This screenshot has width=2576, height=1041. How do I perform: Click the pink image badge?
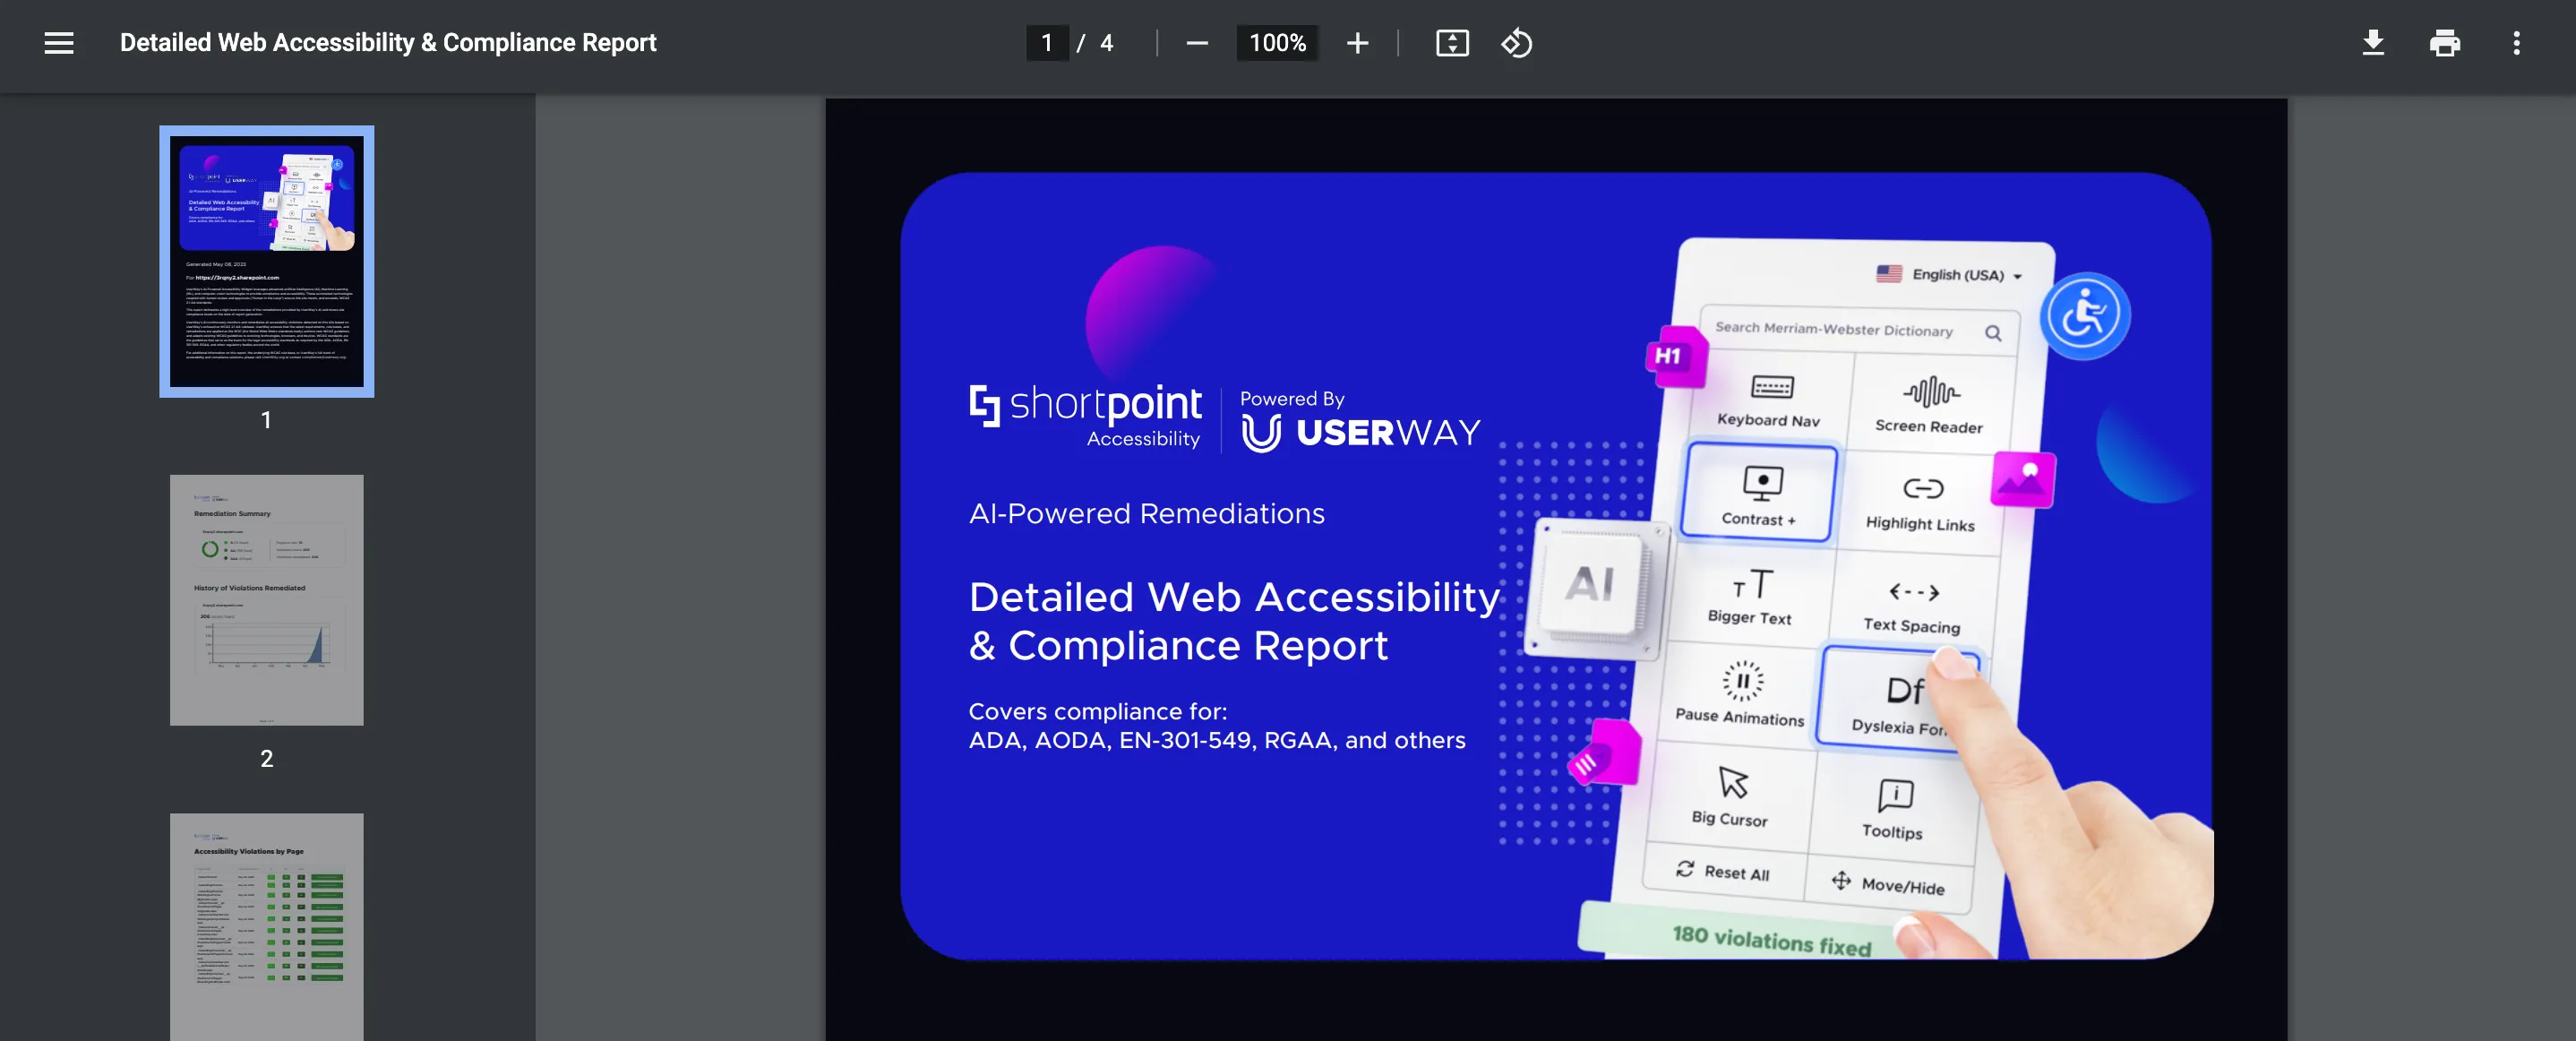click(2024, 480)
